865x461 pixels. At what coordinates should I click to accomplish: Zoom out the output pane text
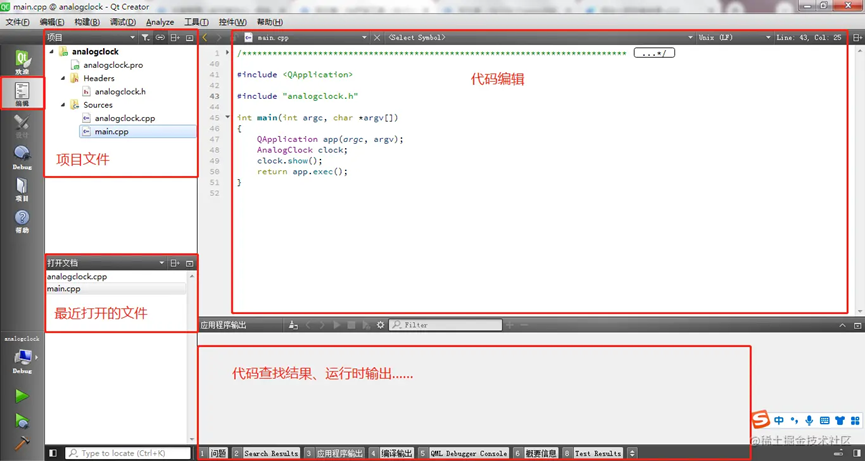524,325
